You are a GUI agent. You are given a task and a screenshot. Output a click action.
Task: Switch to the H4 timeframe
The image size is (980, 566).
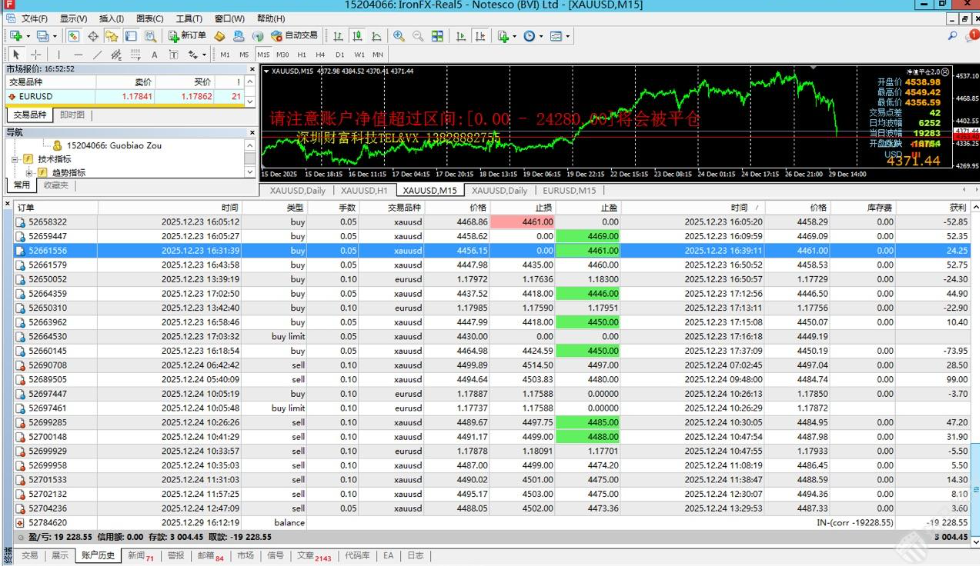320,54
